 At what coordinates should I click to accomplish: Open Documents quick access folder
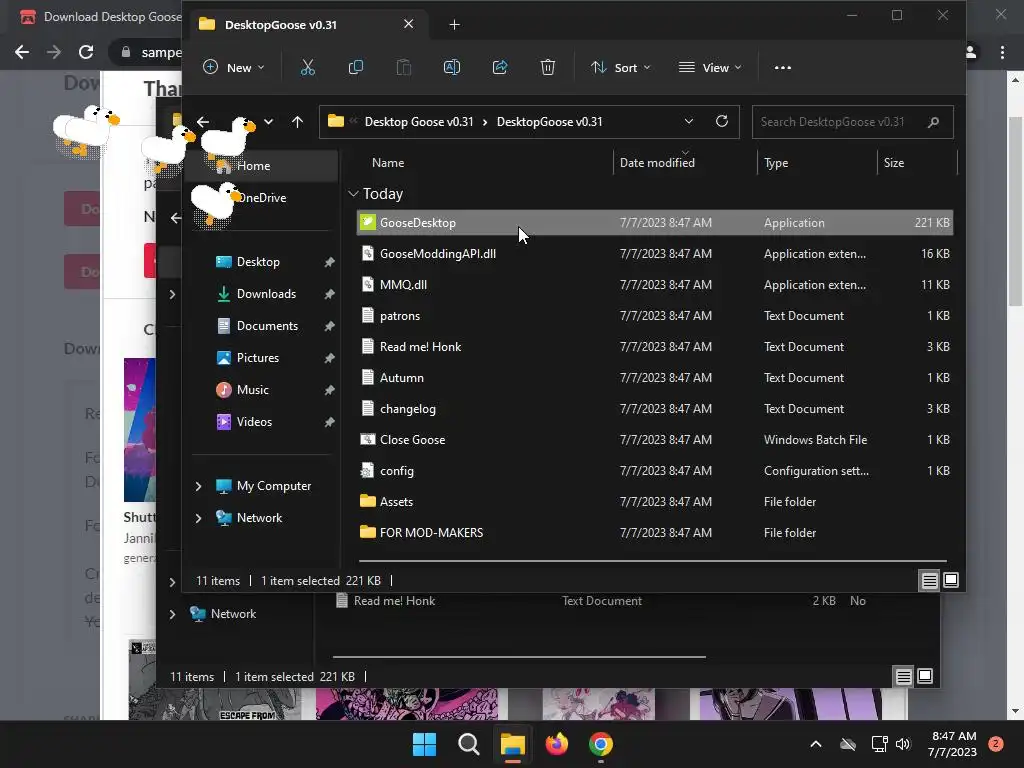pyautogui.click(x=267, y=326)
